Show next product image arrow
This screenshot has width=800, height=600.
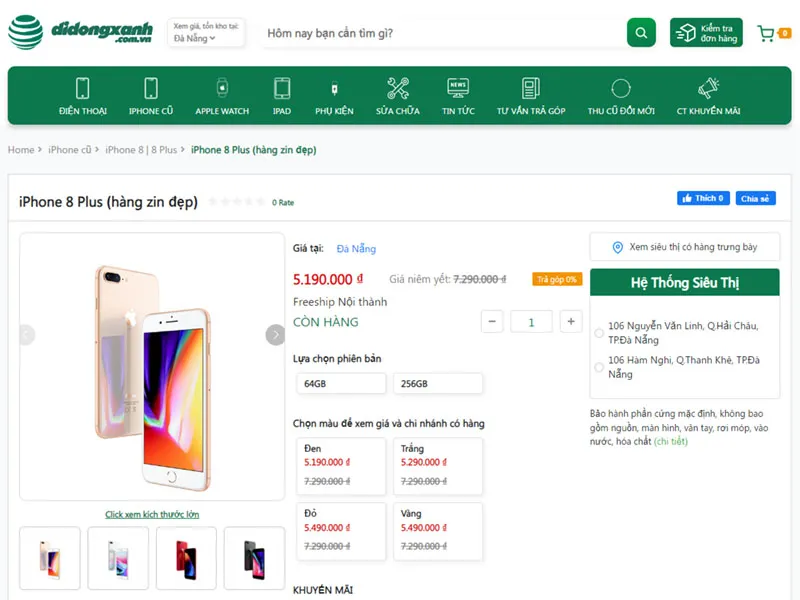276,335
